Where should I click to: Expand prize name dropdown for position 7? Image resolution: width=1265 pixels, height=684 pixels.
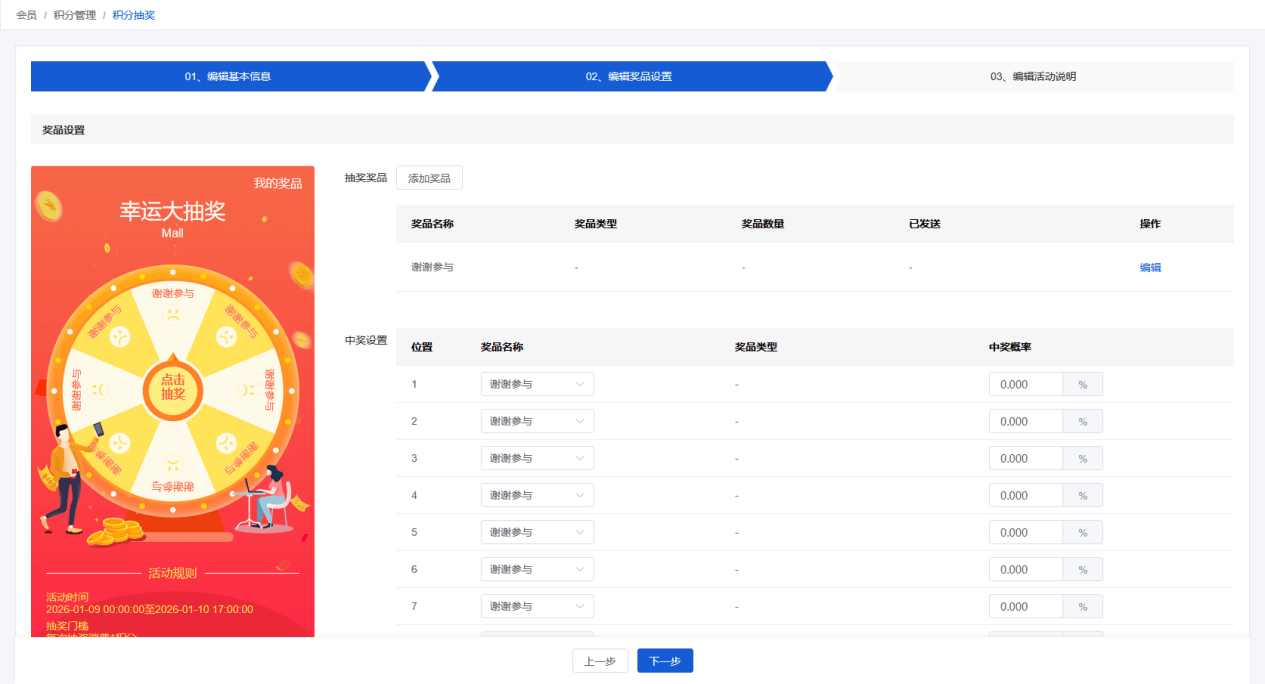tap(537, 606)
